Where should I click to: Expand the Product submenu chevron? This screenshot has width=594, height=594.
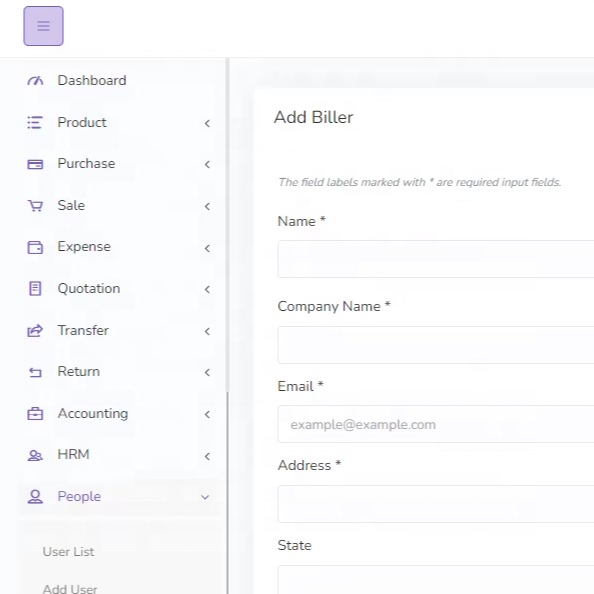(207, 123)
